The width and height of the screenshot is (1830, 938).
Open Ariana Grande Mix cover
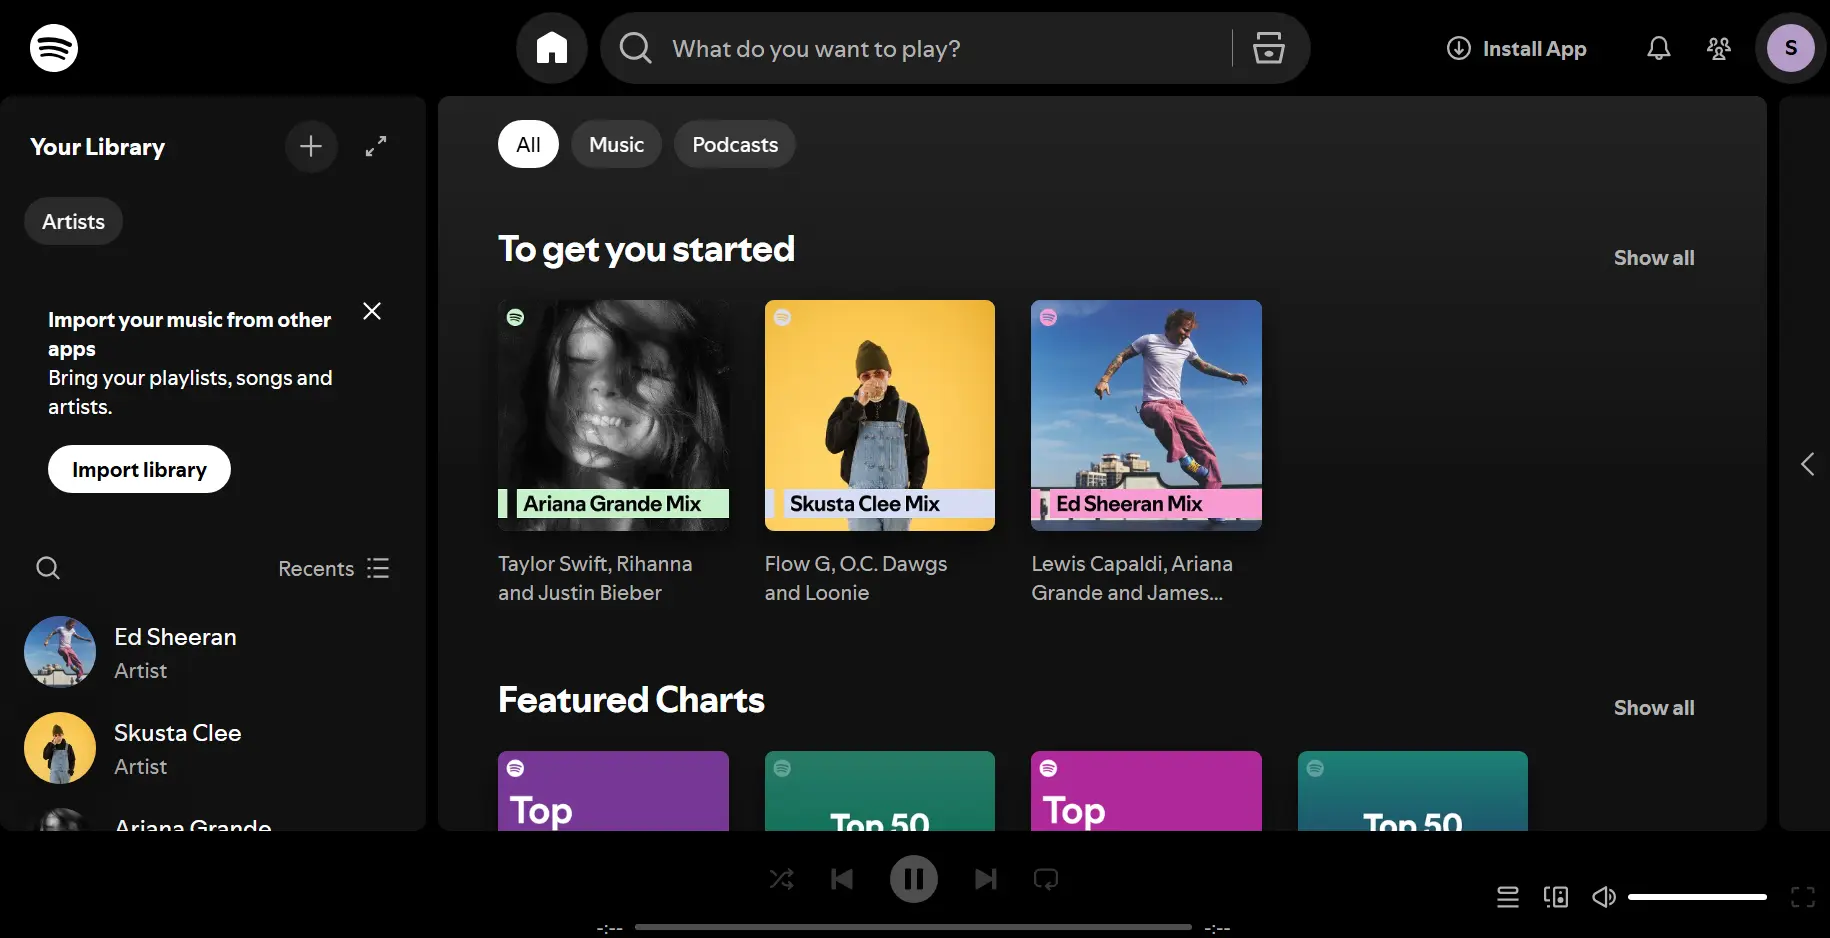click(613, 415)
